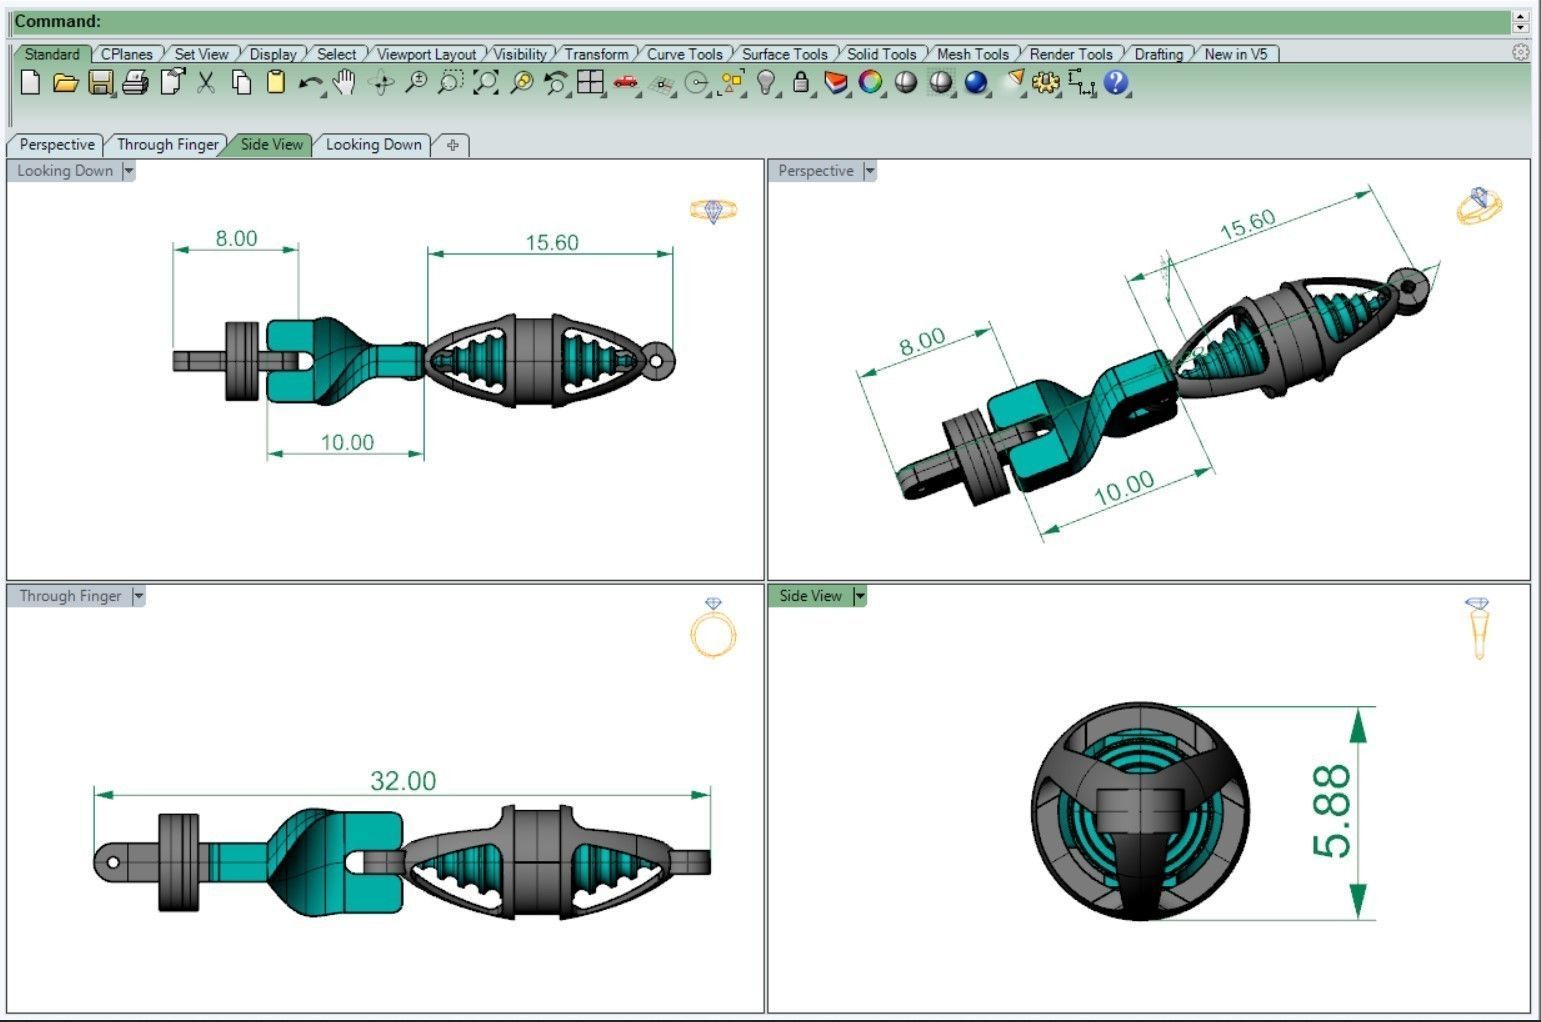
Task: Click the Looking Down viewport title
Action: [65, 171]
